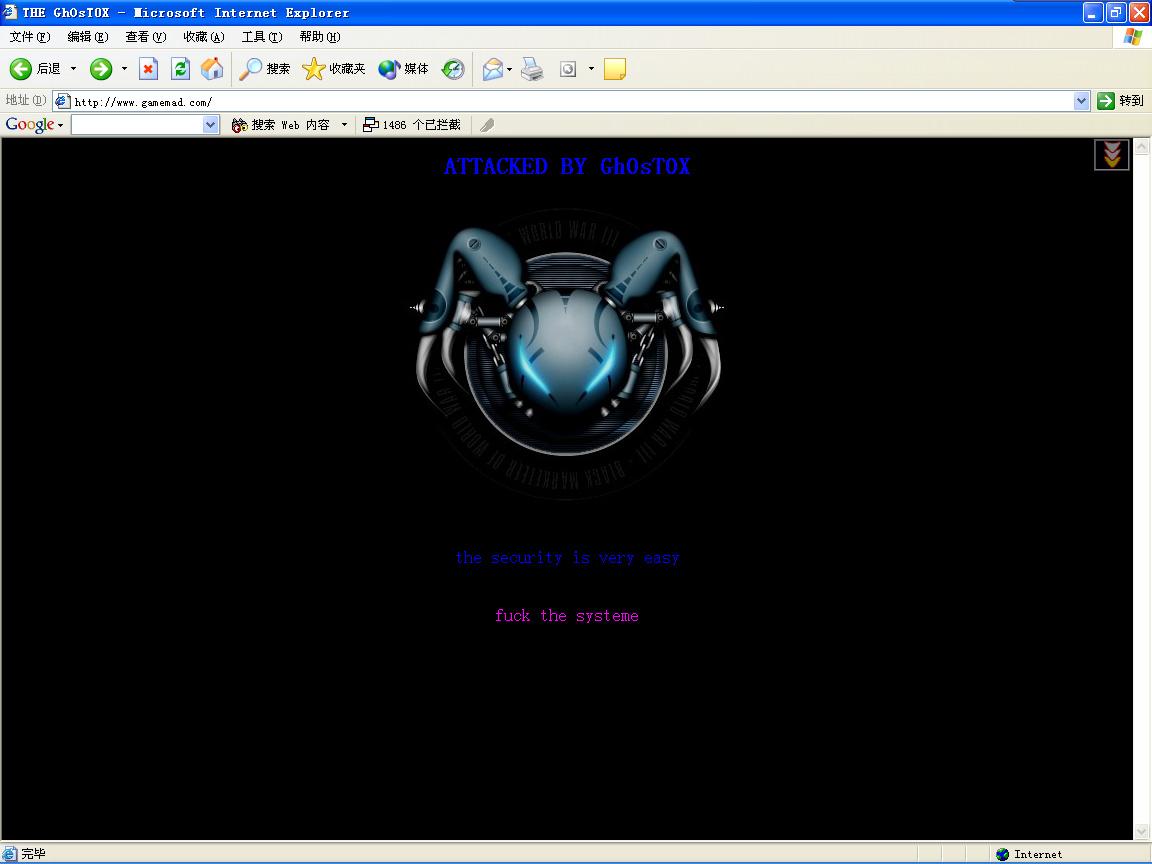
Task: Expand the Google search box dropdown
Action: [x=211, y=125]
